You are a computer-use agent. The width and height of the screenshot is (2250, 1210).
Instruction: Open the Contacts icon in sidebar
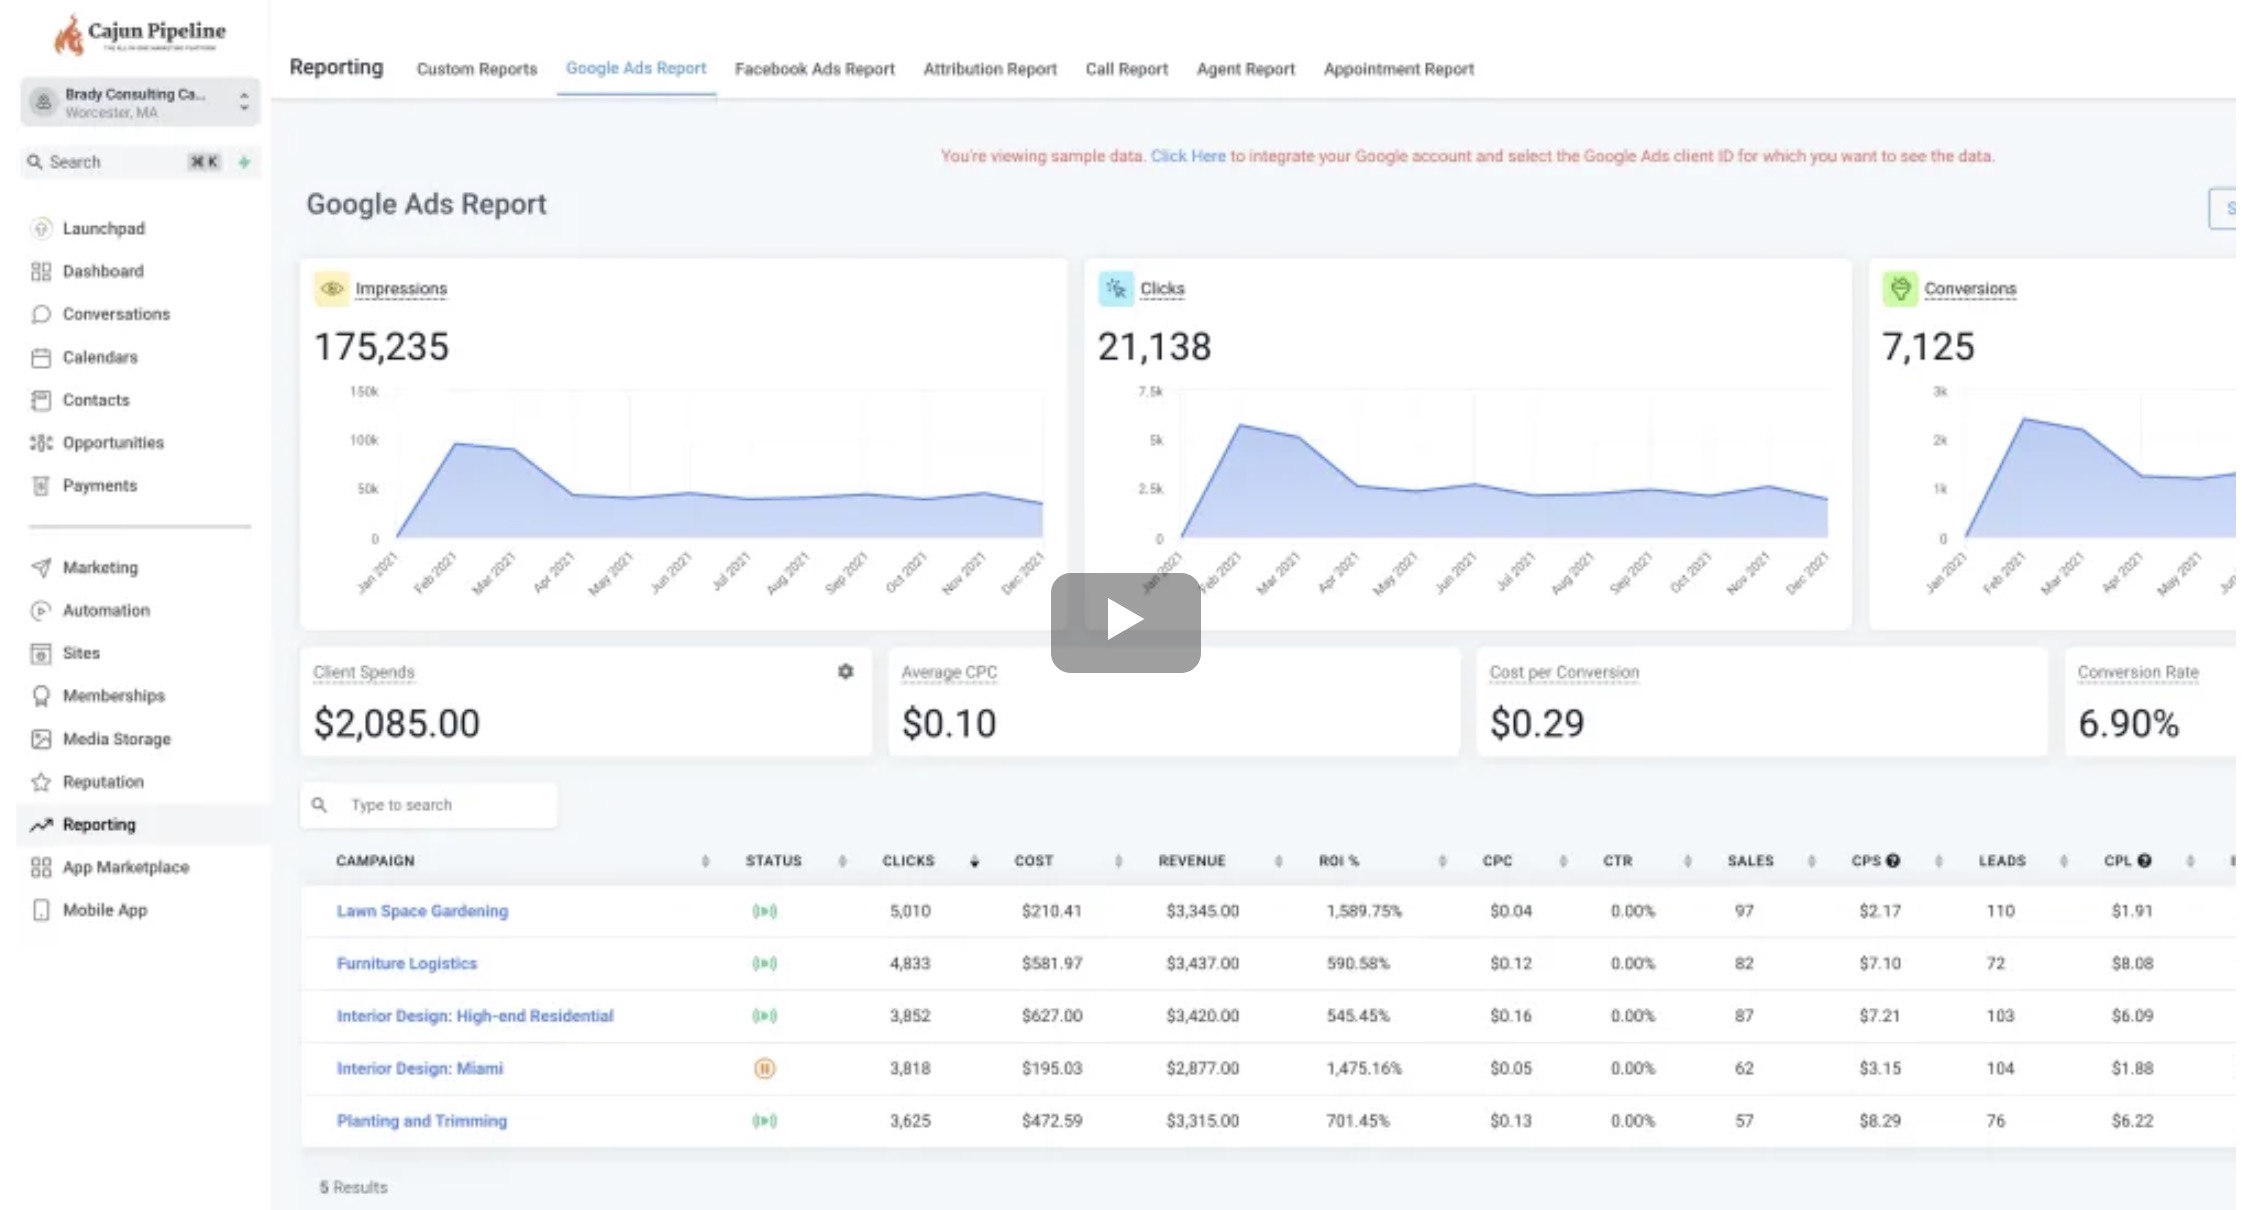(41, 401)
